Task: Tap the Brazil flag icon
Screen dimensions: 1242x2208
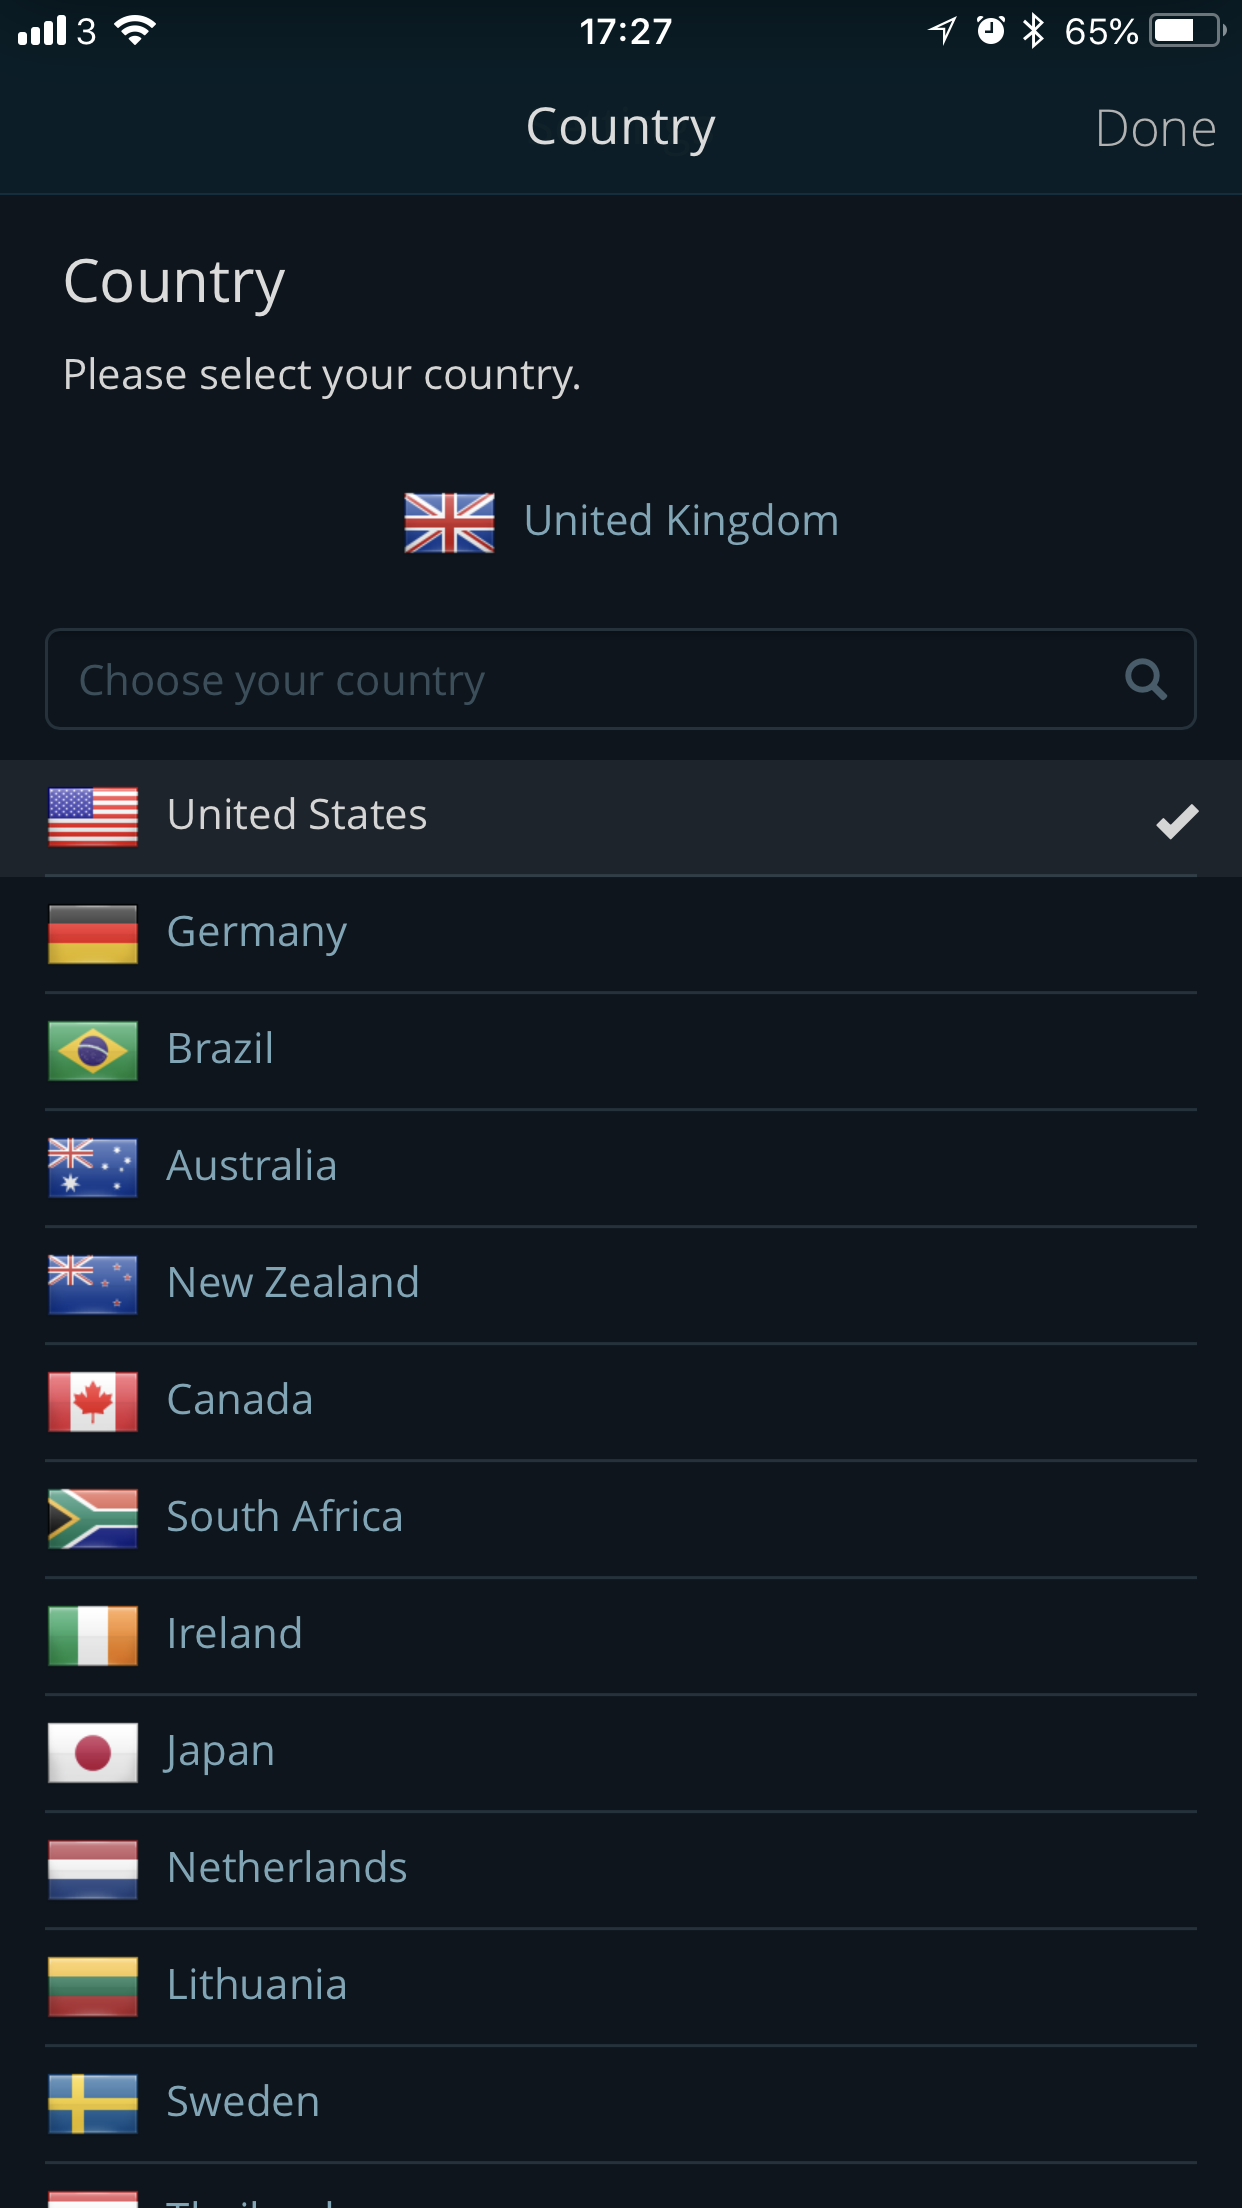Action: [93, 1051]
